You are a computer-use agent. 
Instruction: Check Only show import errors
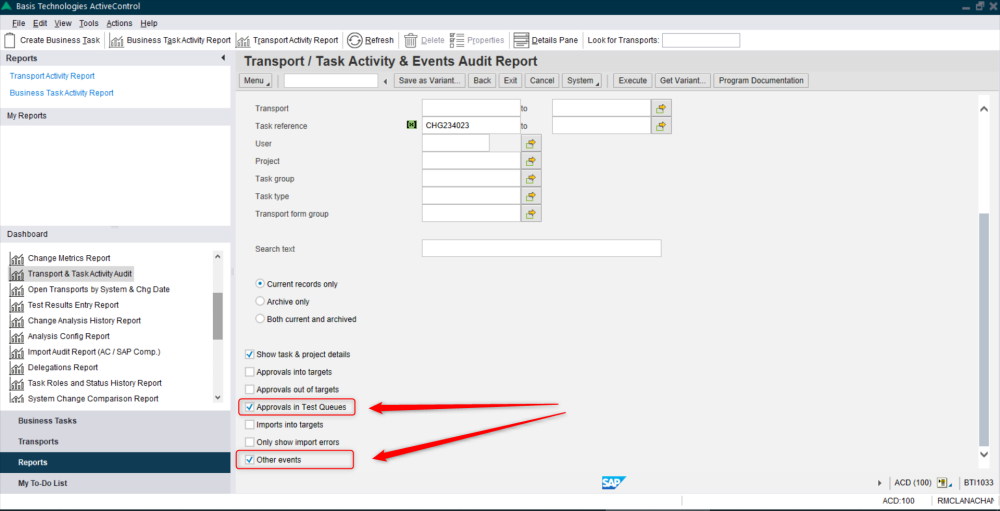pyautogui.click(x=249, y=442)
